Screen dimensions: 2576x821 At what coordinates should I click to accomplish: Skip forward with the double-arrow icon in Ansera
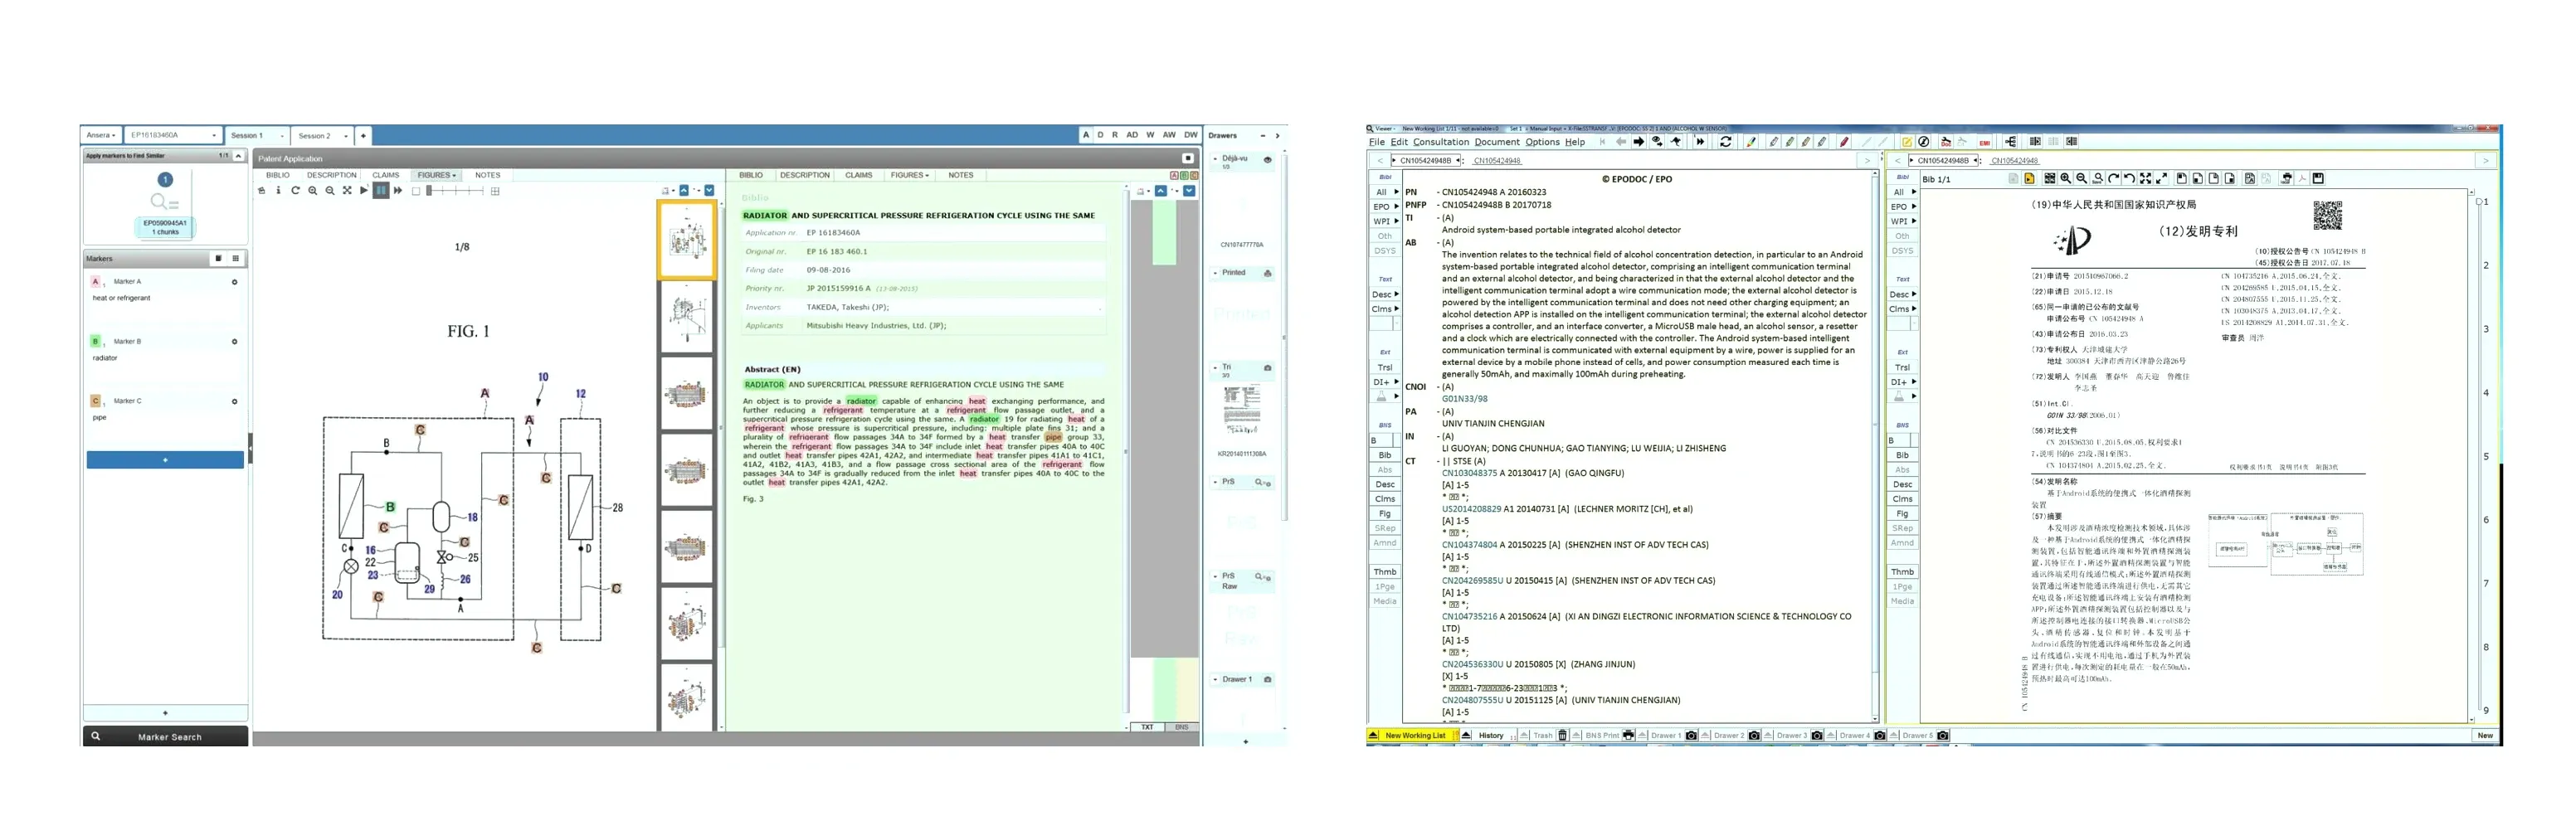(398, 190)
